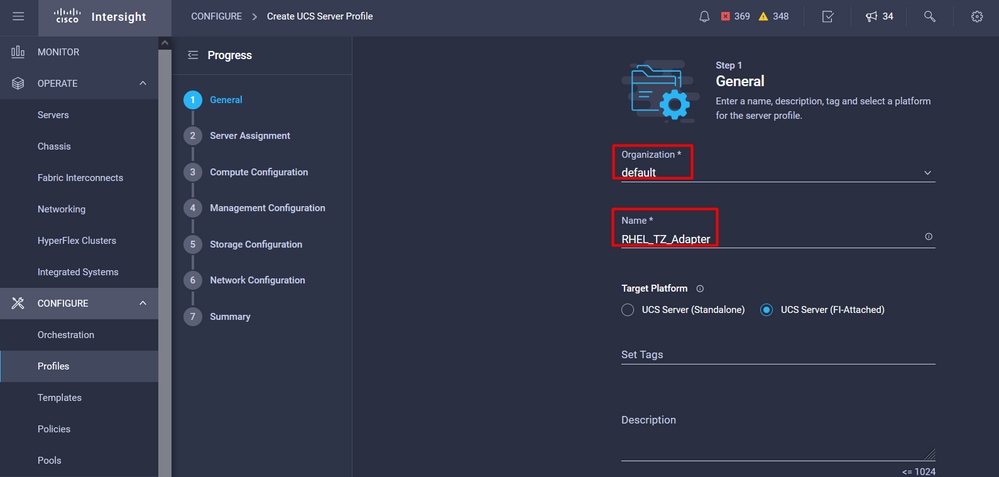The width and height of the screenshot is (999, 477).
Task: Click the MONITOR chart icon
Action: point(18,52)
